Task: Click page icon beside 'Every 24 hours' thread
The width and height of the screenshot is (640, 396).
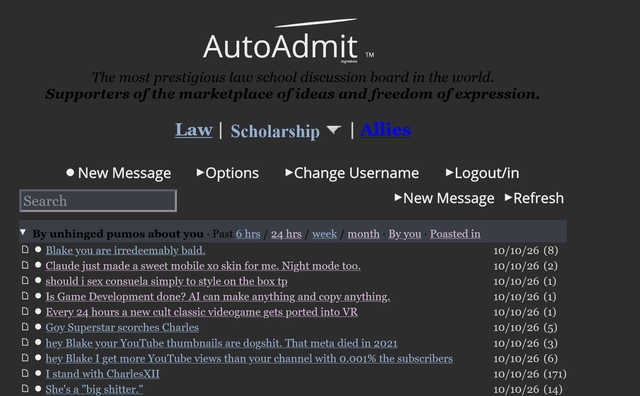Action: (25, 311)
